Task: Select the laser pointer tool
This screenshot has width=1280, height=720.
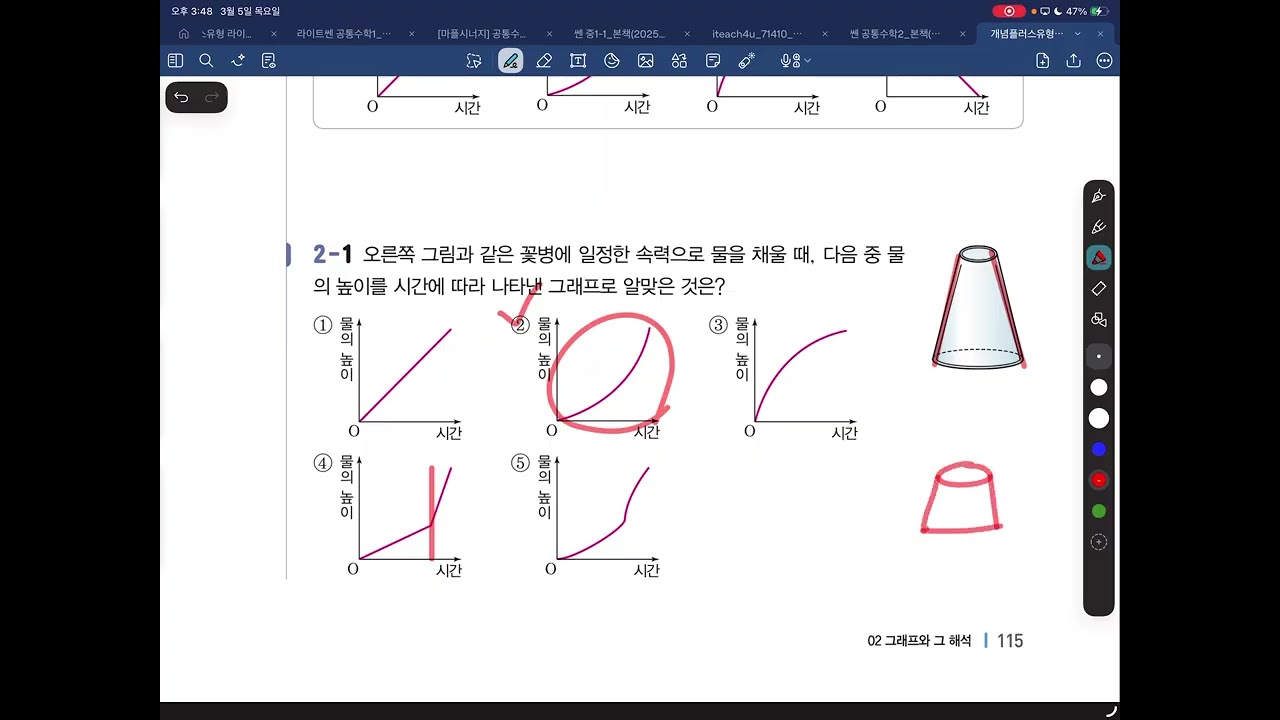Action: click(747, 61)
